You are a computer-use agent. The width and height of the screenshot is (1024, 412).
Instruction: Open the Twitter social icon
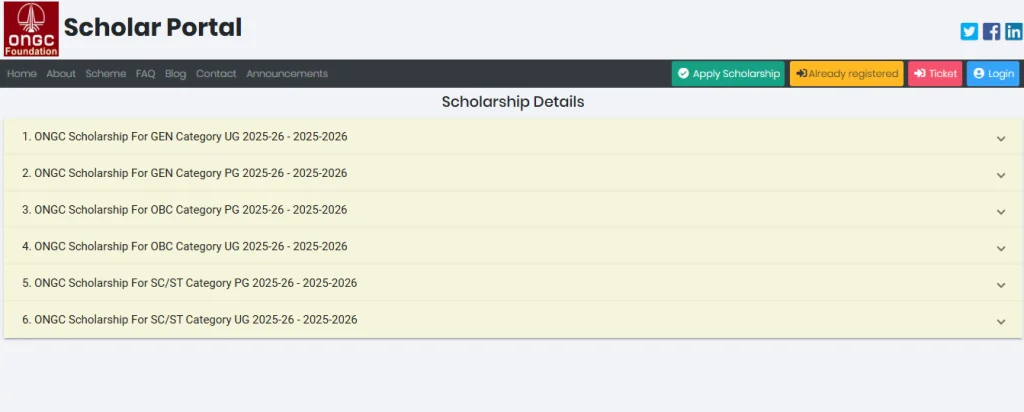point(969,31)
